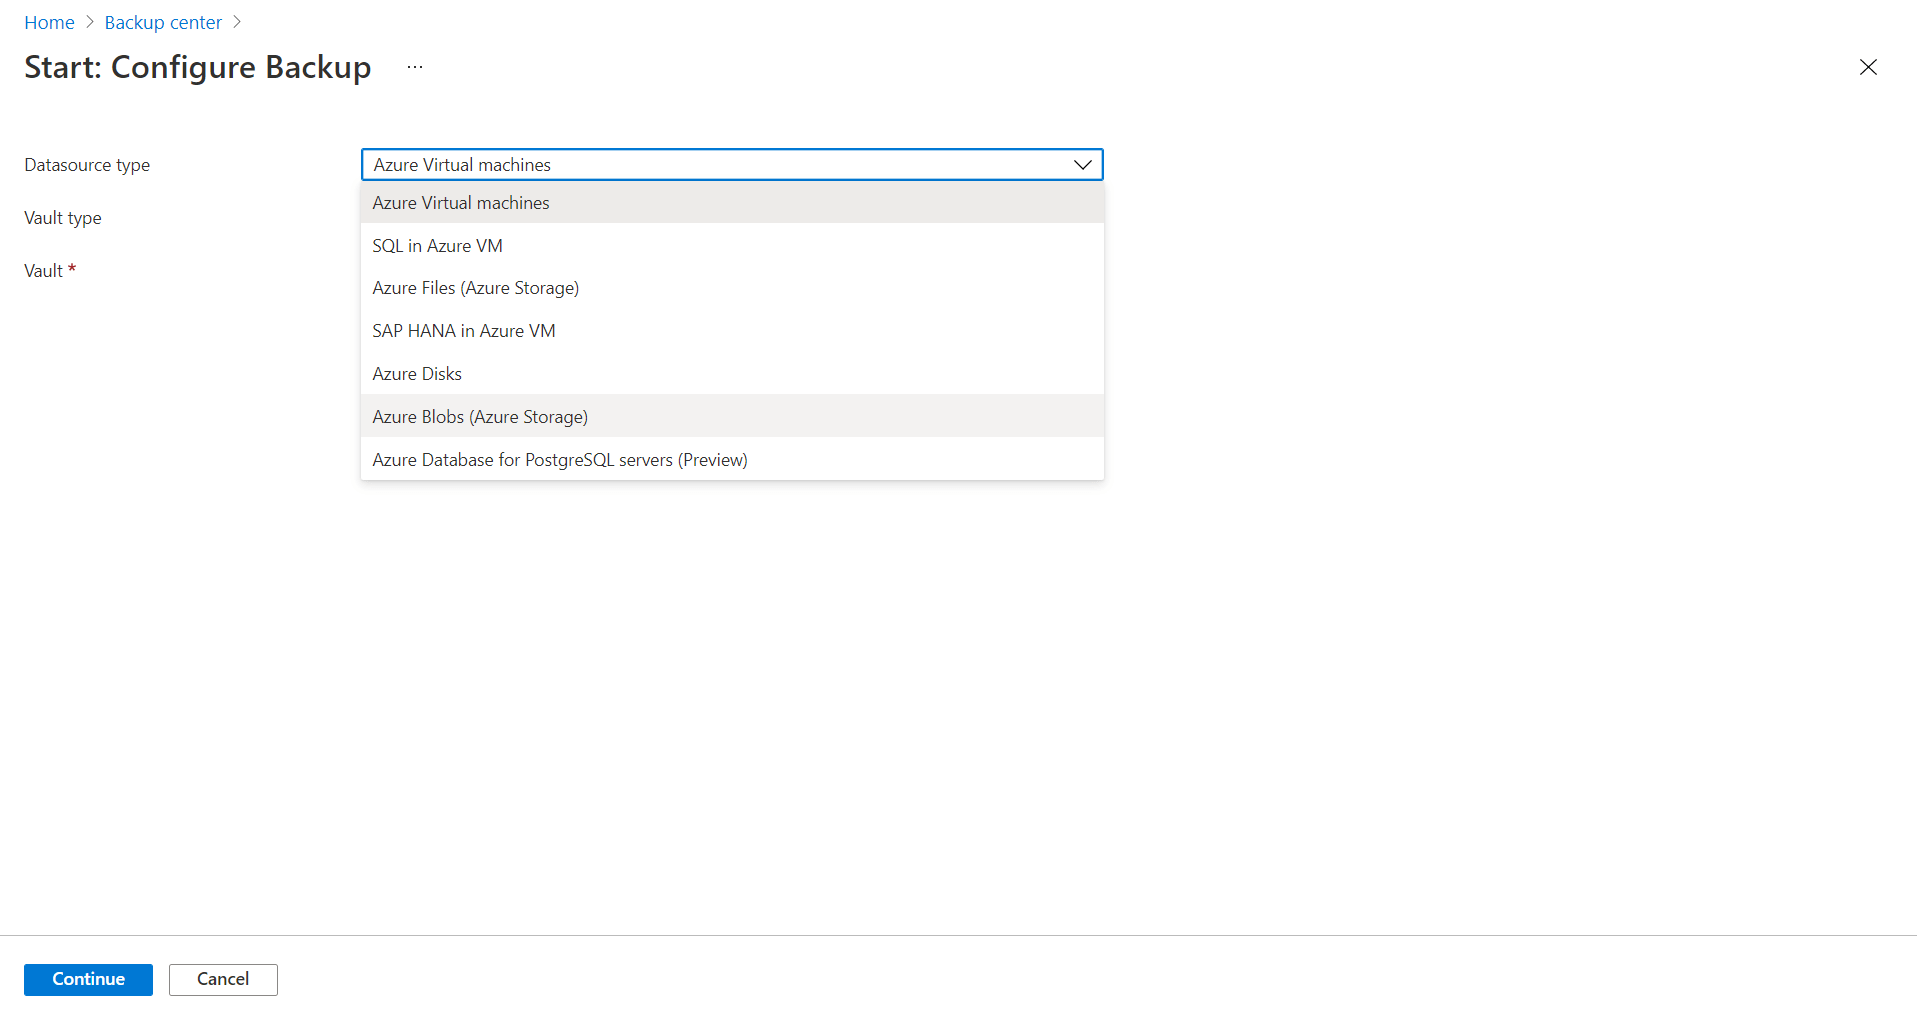Click the required Vault field label
1917x1023 pixels.
(x=44, y=271)
